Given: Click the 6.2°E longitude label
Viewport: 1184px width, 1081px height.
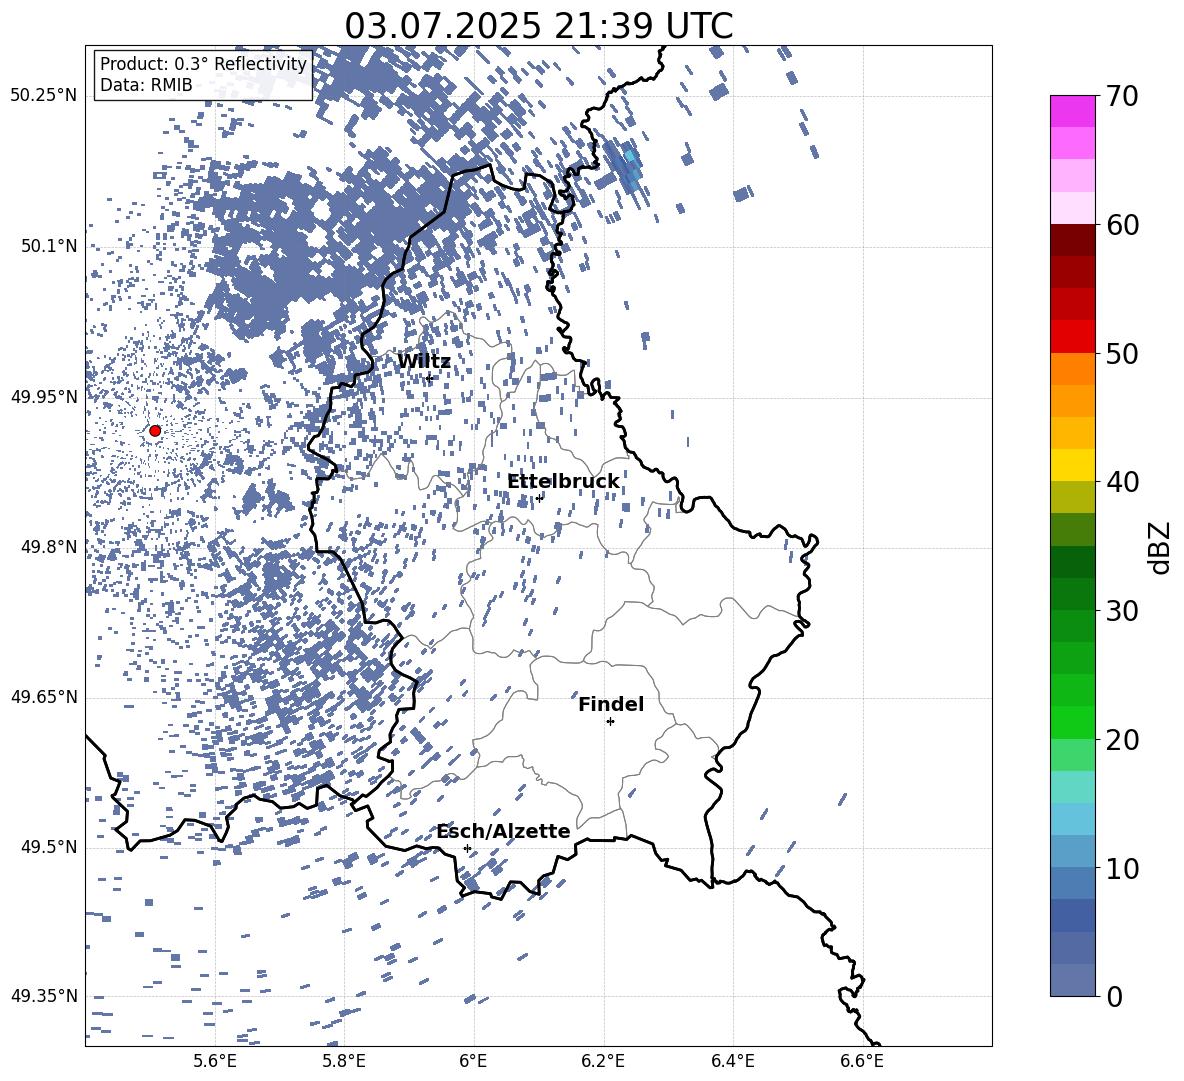Looking at the screenshot, I should coord(603,1061).
